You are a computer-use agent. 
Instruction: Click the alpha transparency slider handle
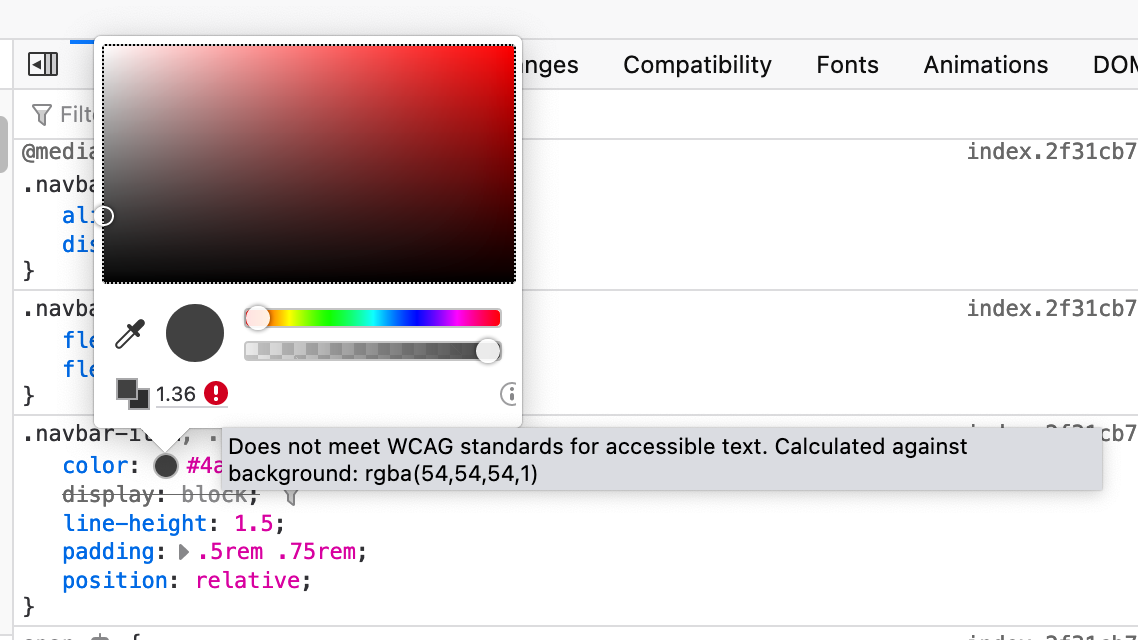pos(488,351)
